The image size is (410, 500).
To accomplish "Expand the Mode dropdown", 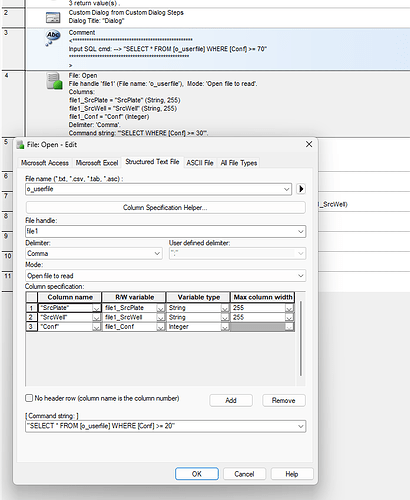I will 300,276.
